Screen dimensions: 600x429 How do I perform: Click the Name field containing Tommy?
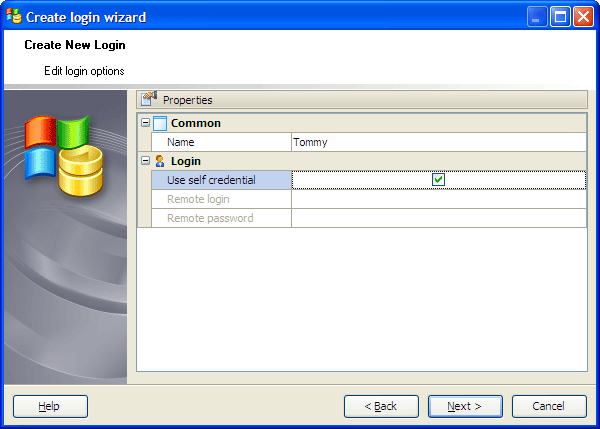click(x=438, y=142)
